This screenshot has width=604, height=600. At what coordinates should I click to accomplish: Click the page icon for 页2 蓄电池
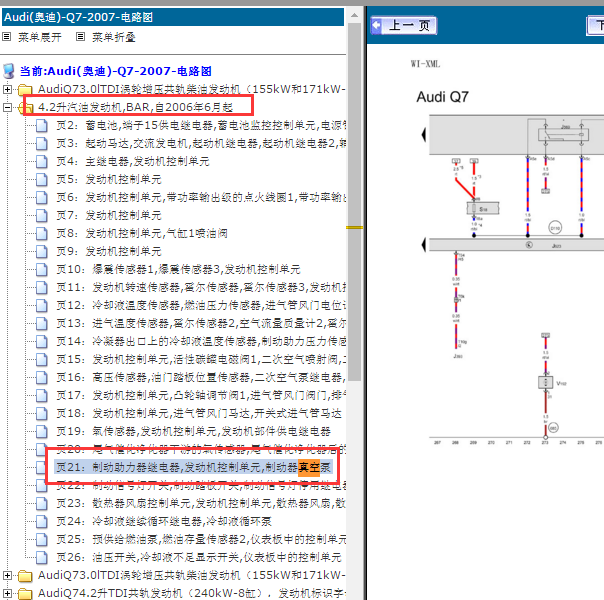point(42,126)
